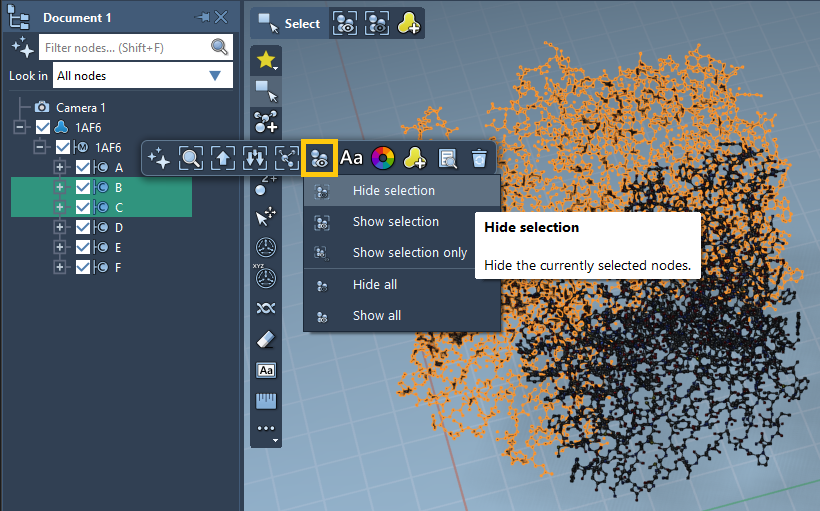Click the zoom to selection magnifier icon
This screenshot has width=820, height=511.
[190, 158]
